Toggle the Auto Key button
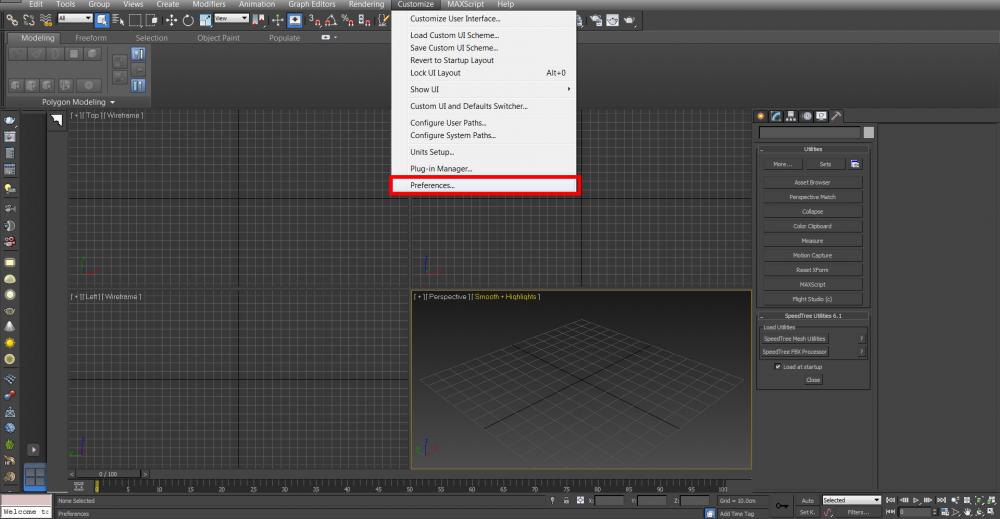 click(x=807, y=501)
